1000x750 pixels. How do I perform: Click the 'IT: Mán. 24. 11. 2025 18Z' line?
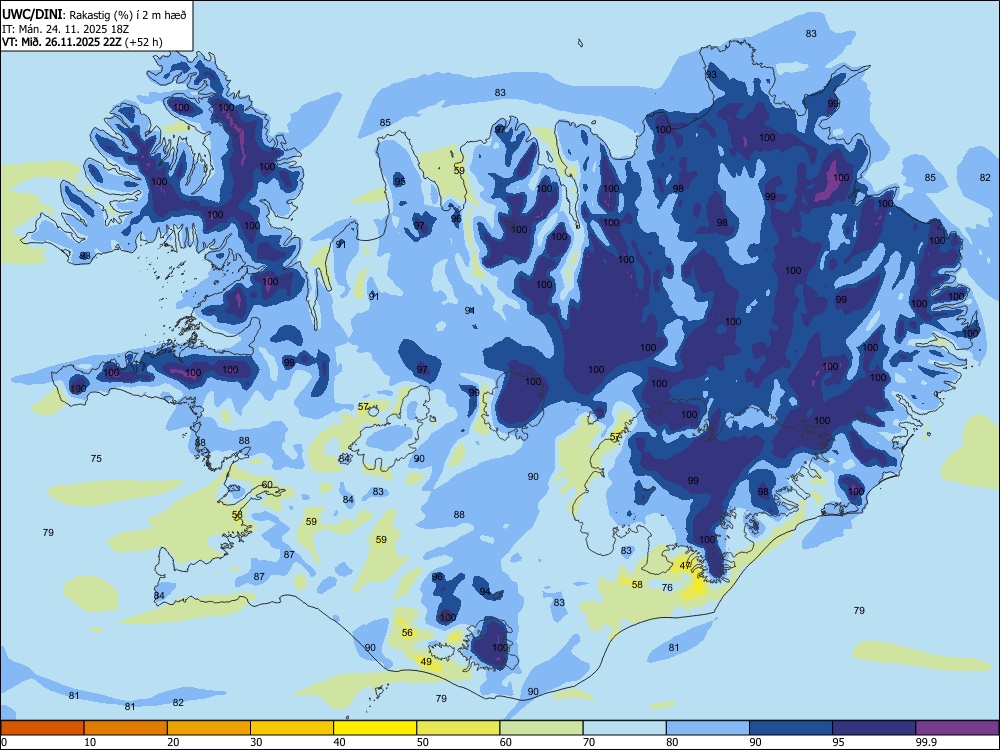click(x=66, y=29)
